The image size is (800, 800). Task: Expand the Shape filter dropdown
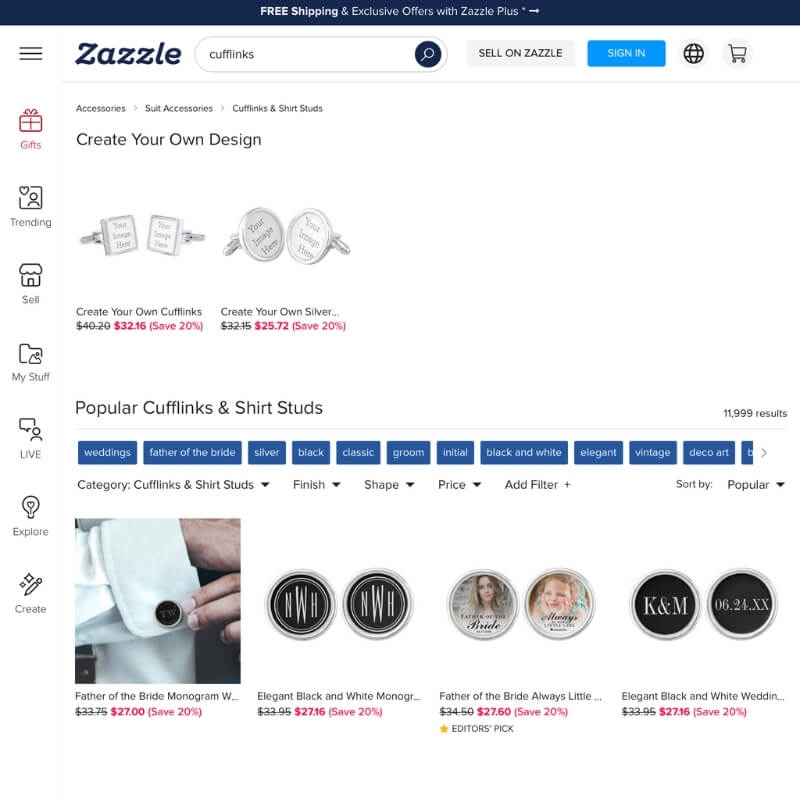(389, 485)
